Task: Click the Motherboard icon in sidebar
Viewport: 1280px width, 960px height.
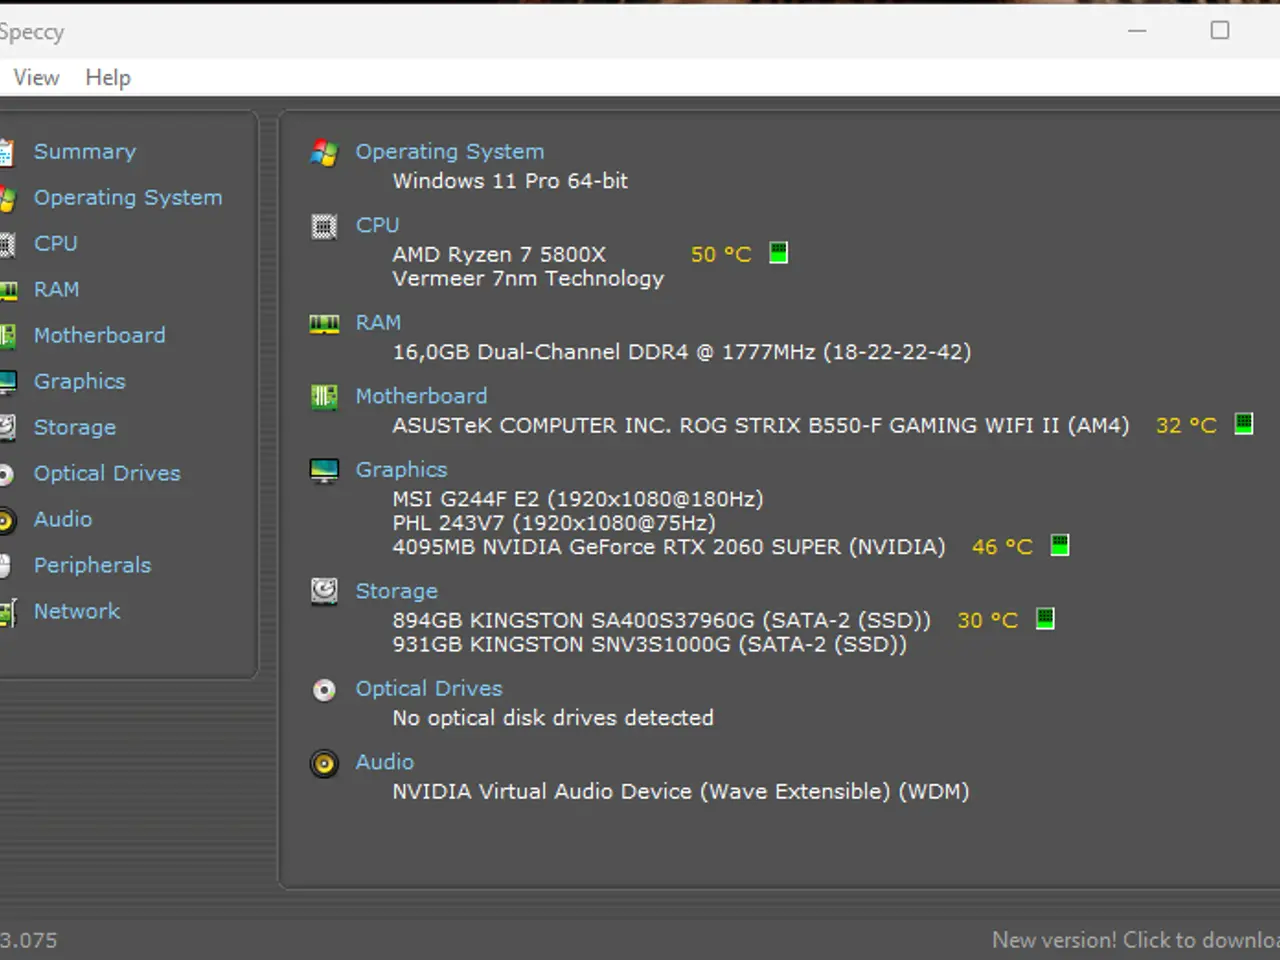Action: [8, 336]
